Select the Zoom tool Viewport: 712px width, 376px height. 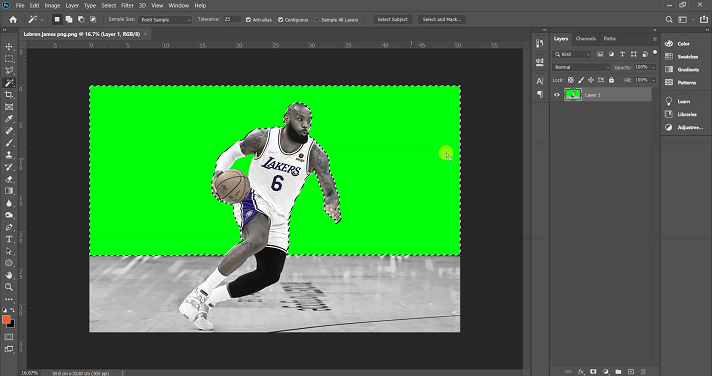[x=9, y=287]
